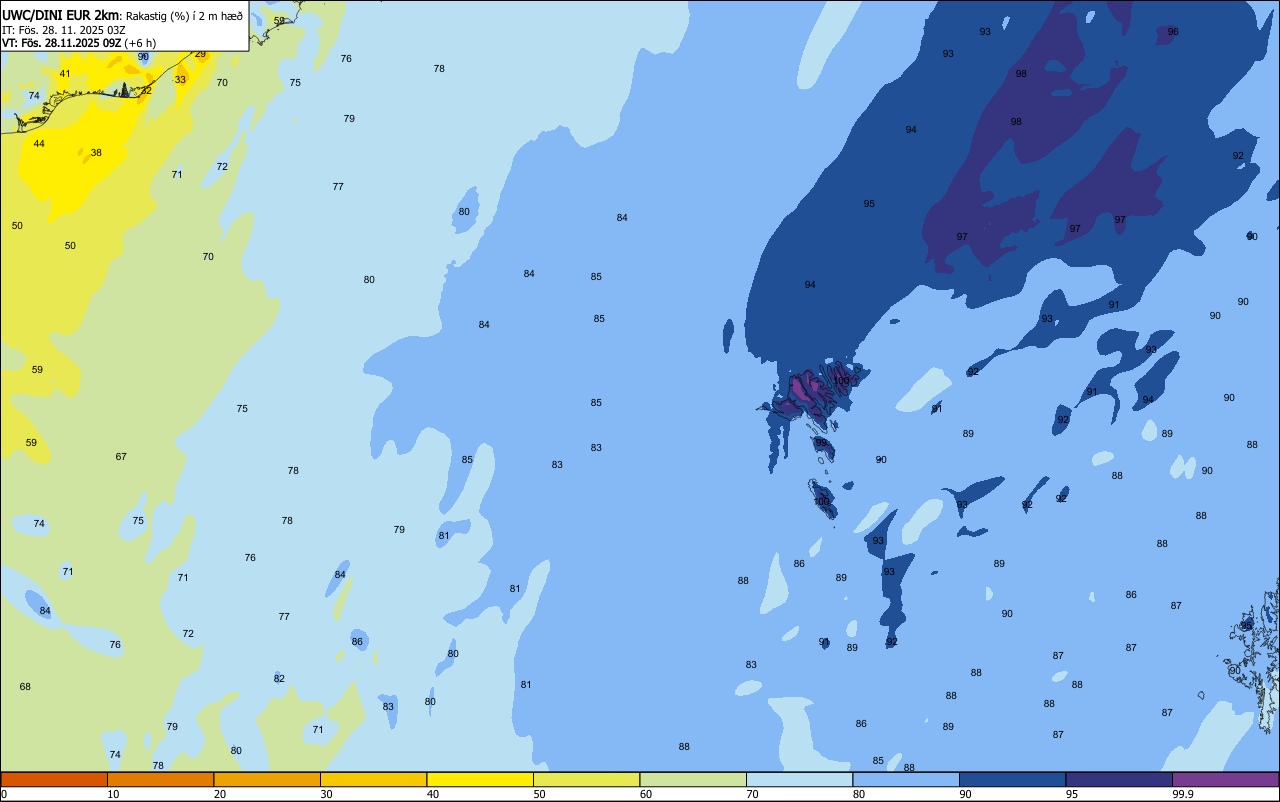Click the legend scale label 0
Screen dimensions: 1280x802
coord(4,794)
